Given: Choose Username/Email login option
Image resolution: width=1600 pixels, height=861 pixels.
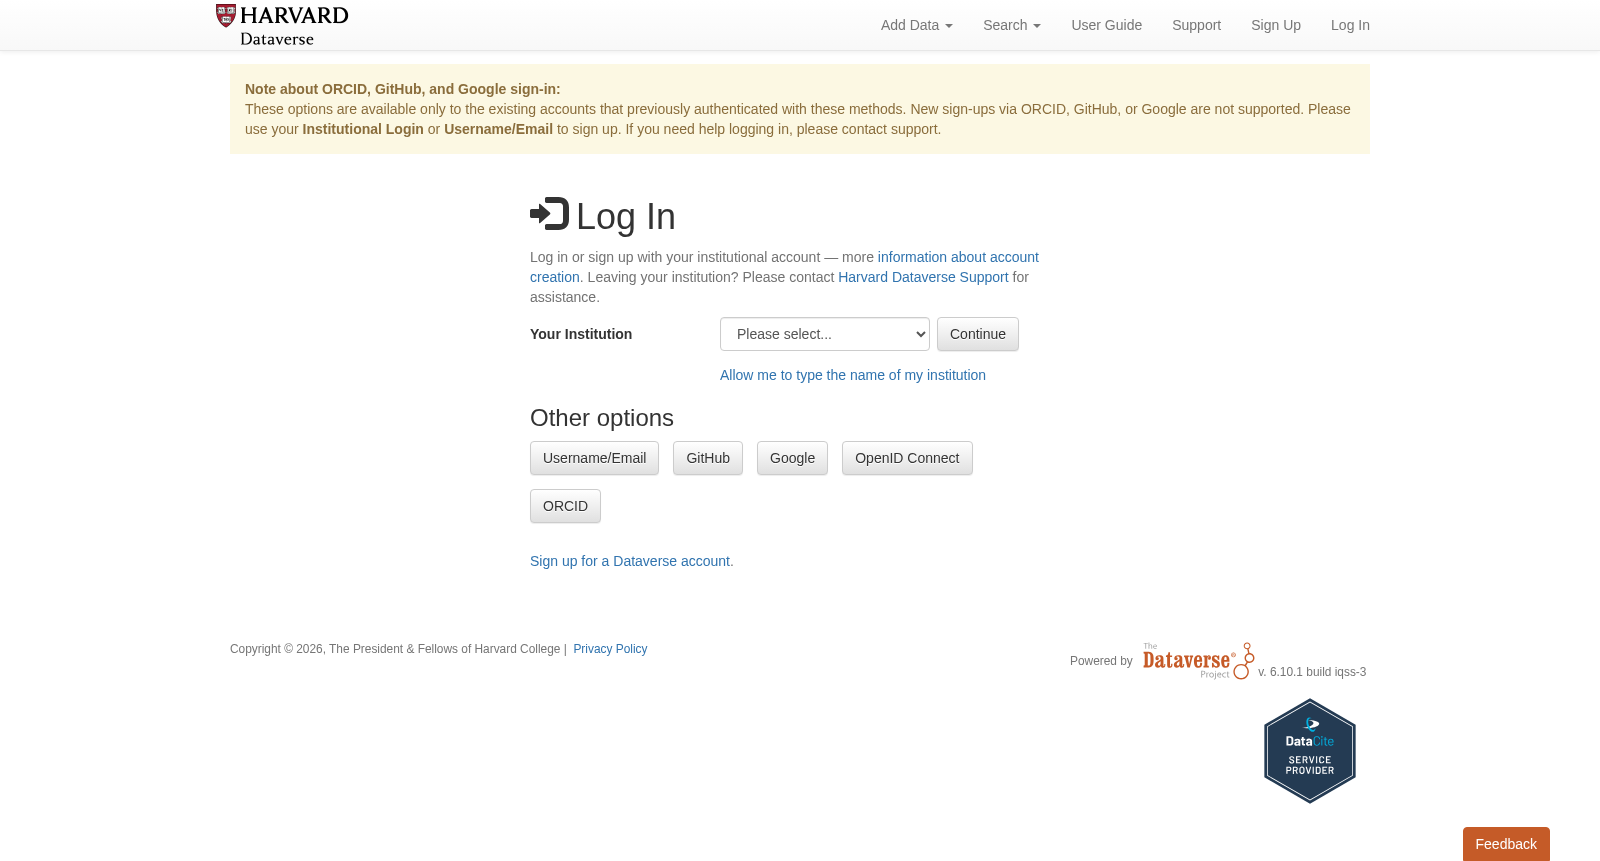Looking at the screenshot, I should click(594, 458).
